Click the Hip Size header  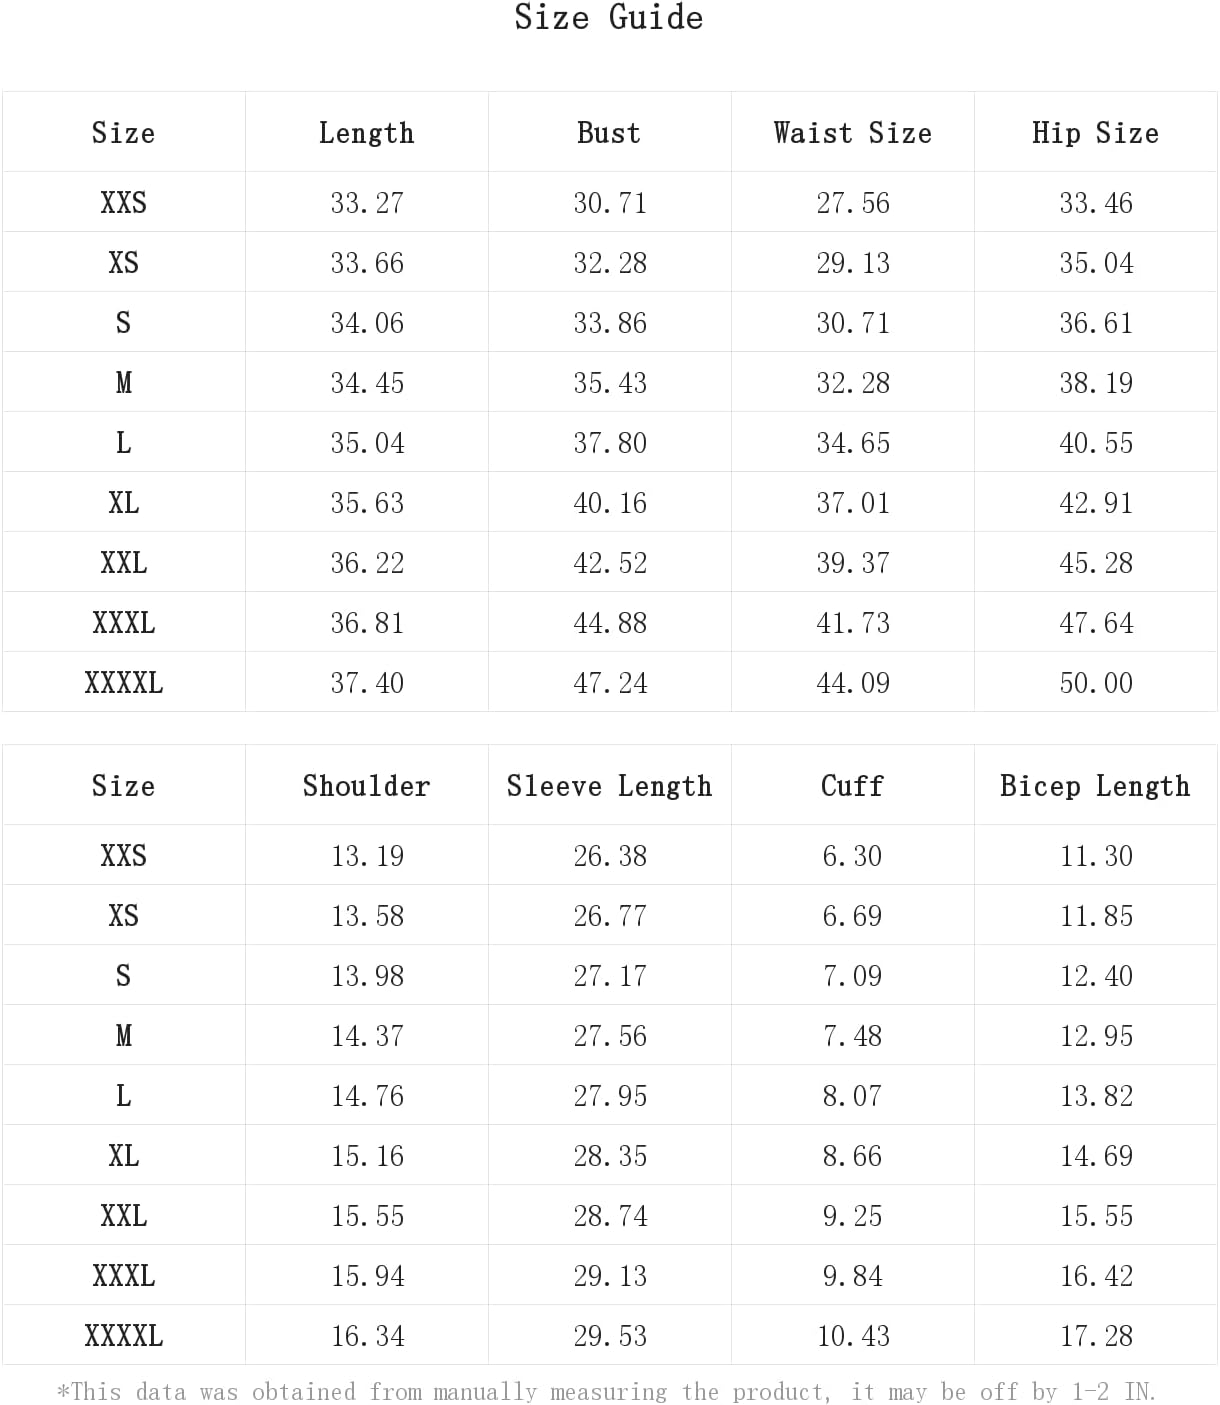point(1095,133)
